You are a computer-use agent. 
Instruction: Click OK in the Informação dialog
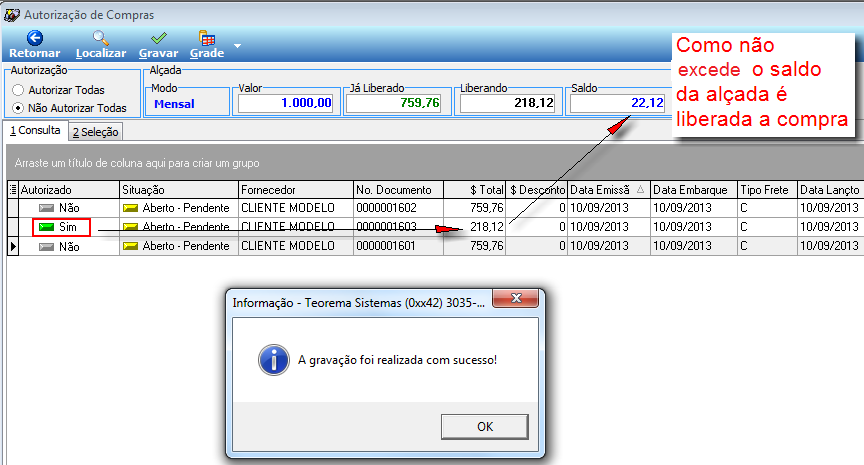[485, 427]
